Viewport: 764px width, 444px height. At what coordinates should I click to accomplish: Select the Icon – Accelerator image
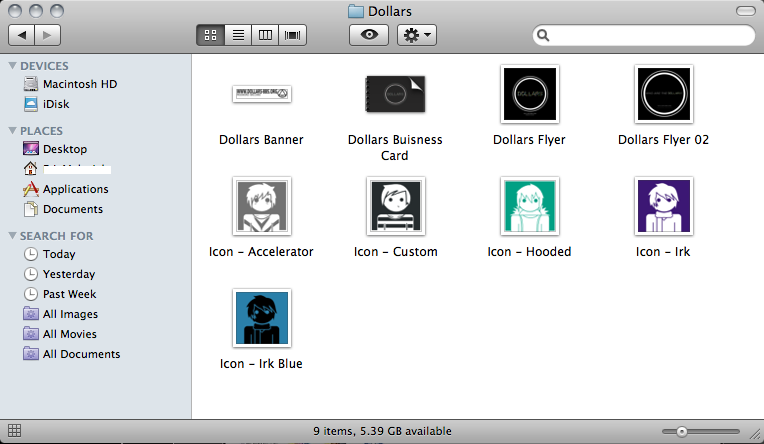tap(262, 206)
